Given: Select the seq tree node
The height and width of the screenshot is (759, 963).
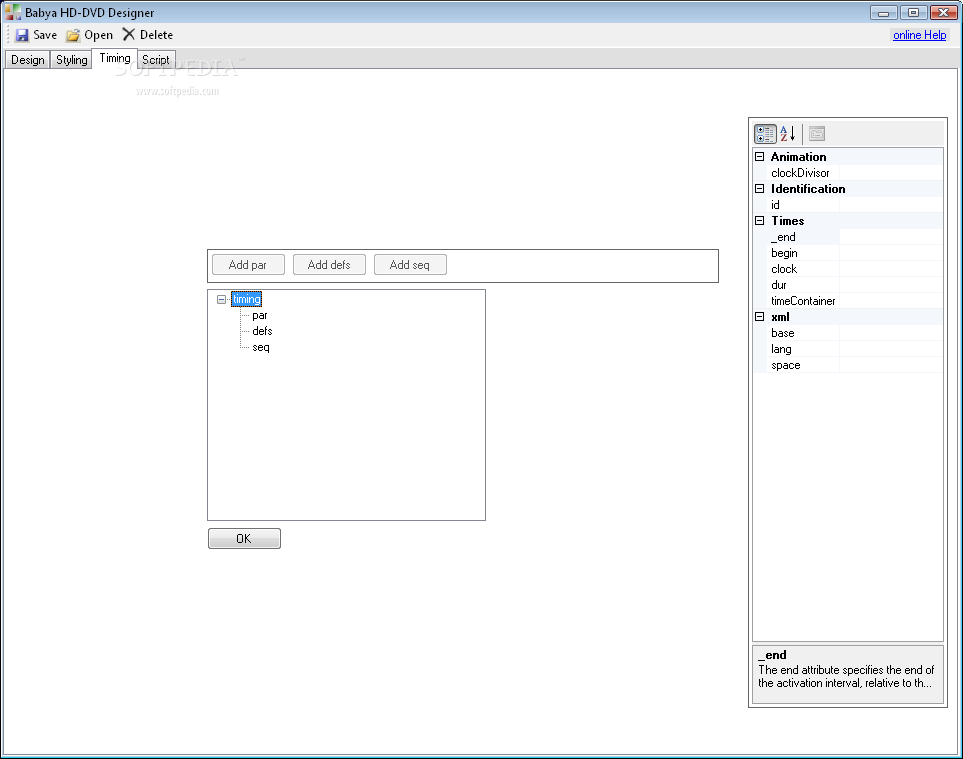Looking at the screenshot, I should coord(261,347).
